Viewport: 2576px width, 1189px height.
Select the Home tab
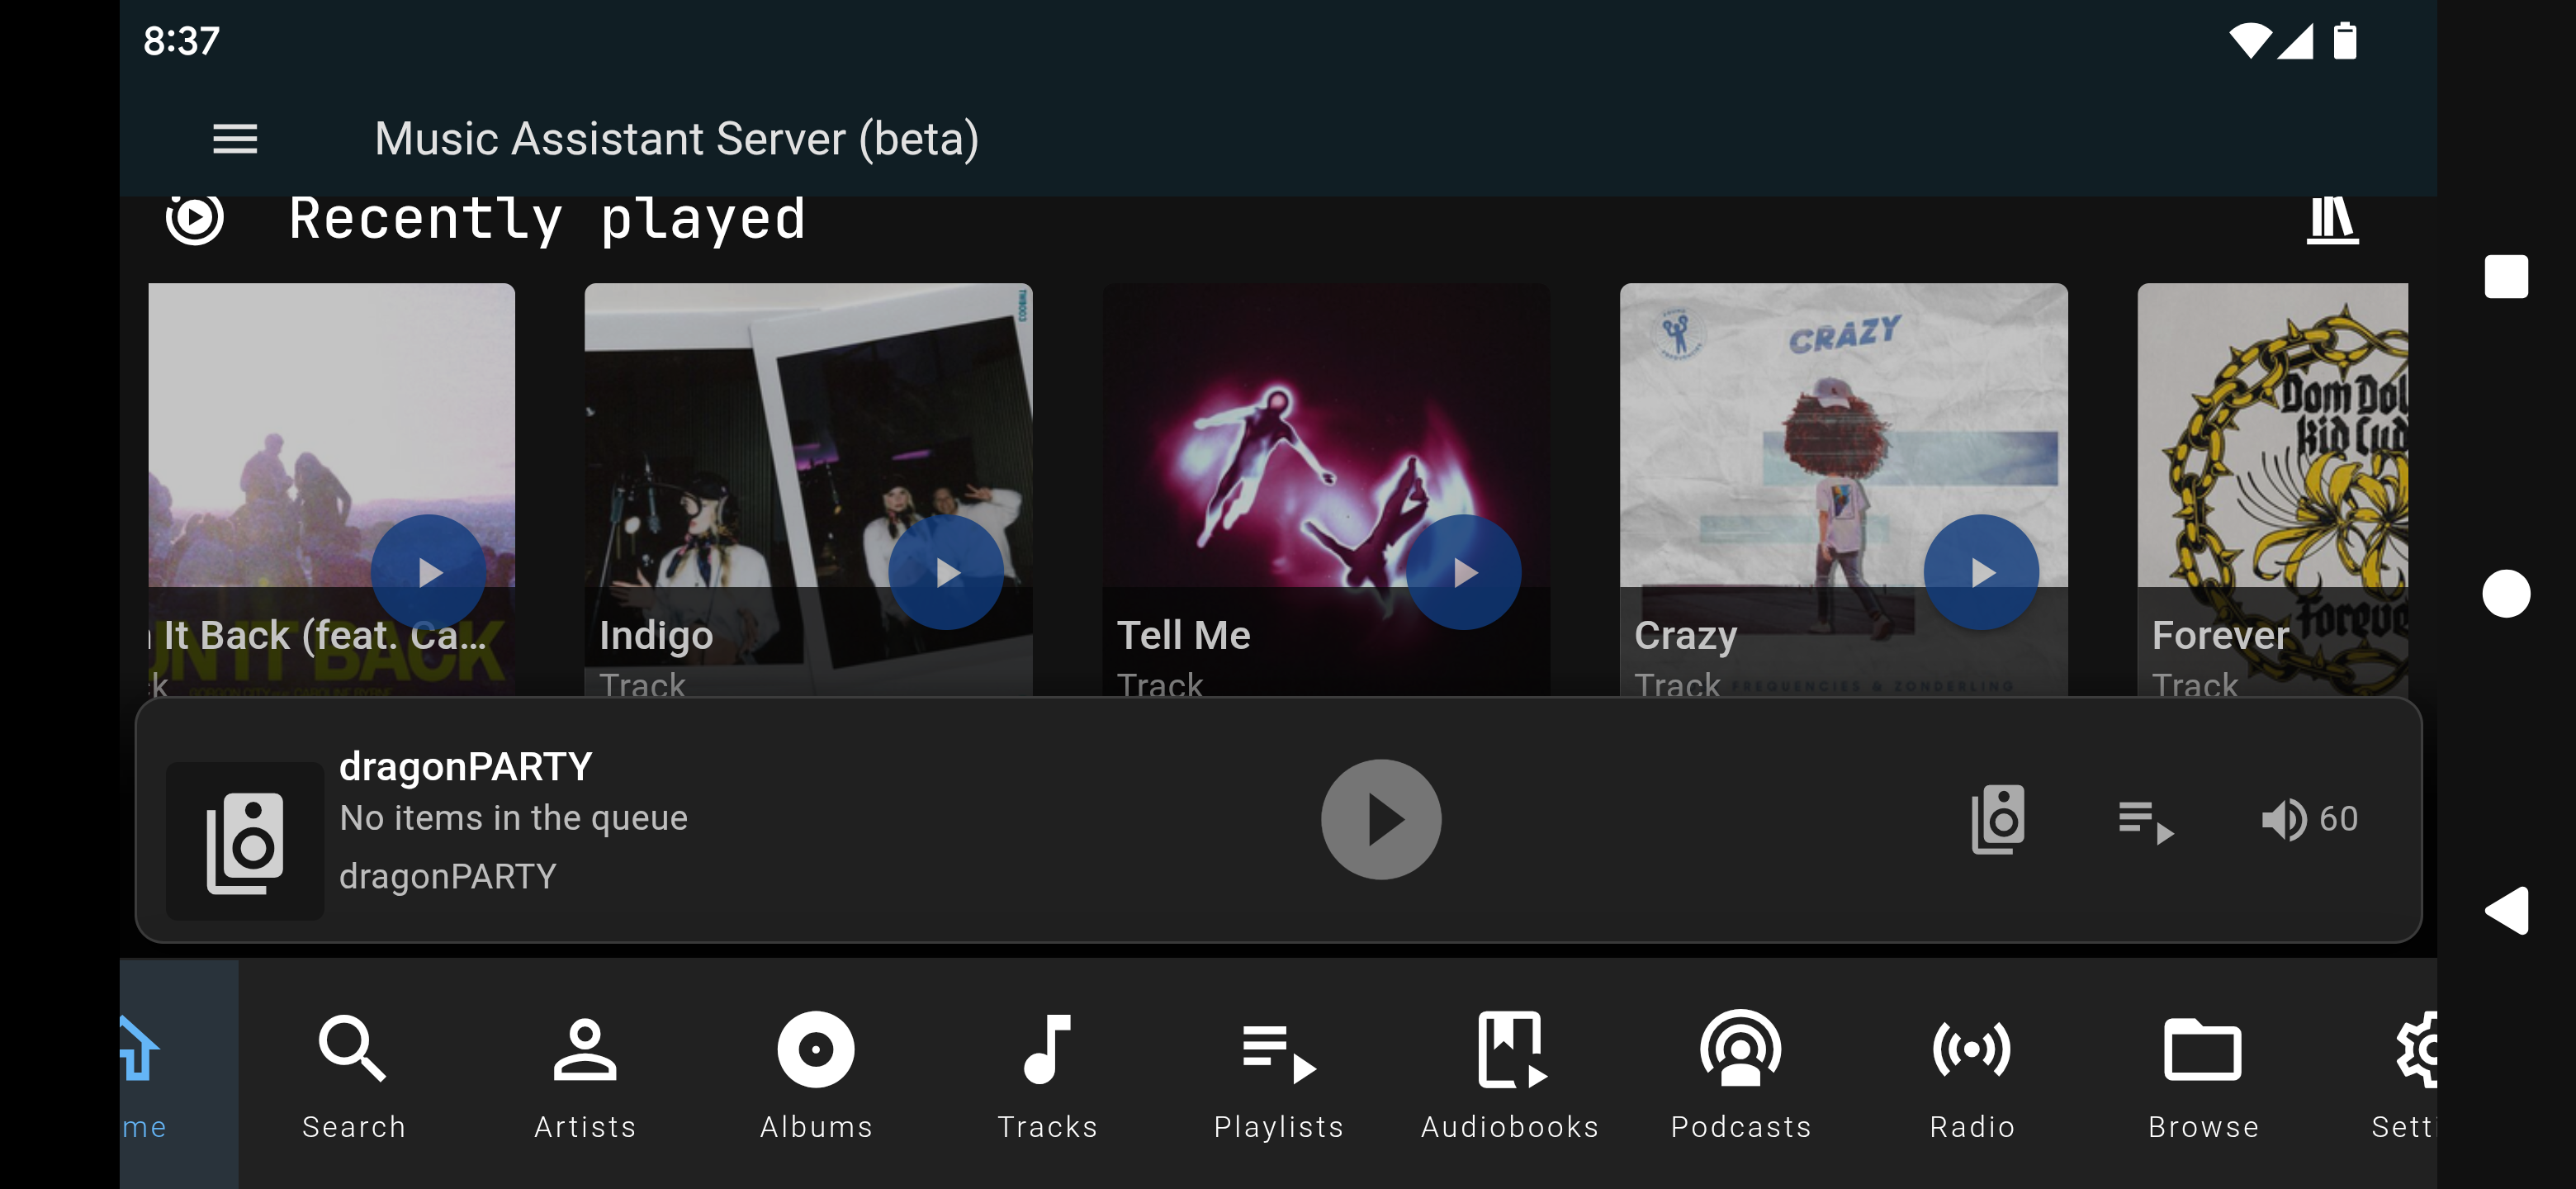click(178, 1075)
